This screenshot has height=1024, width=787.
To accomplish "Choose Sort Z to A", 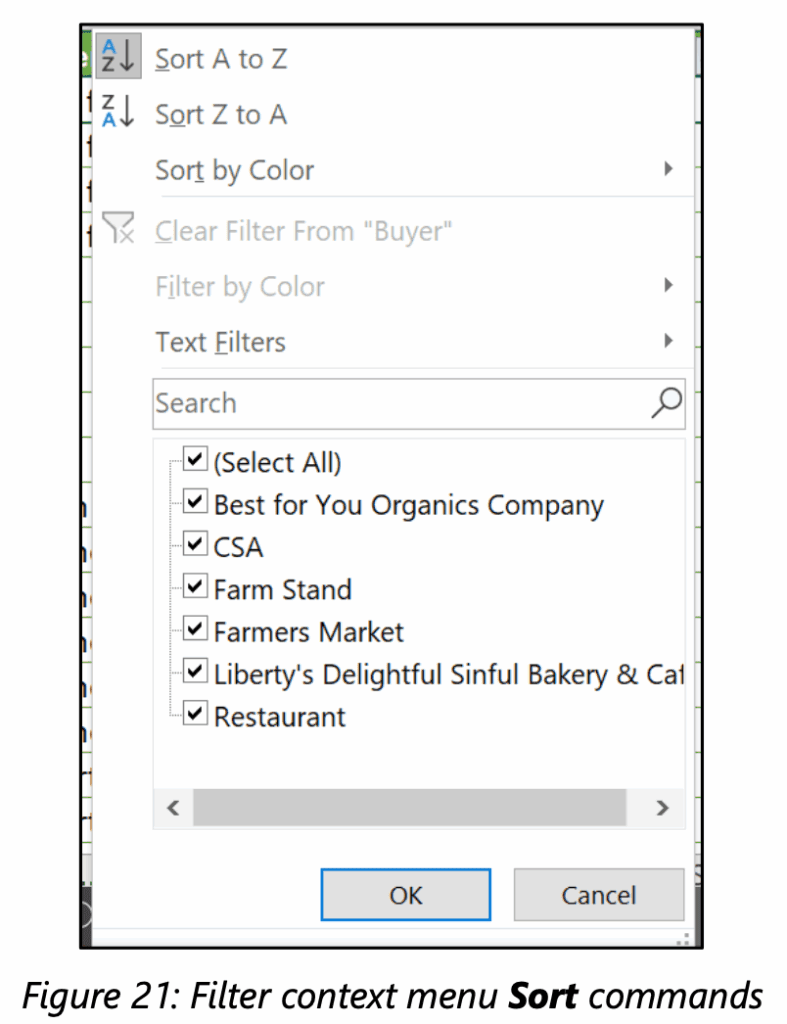I will point(221,115).
